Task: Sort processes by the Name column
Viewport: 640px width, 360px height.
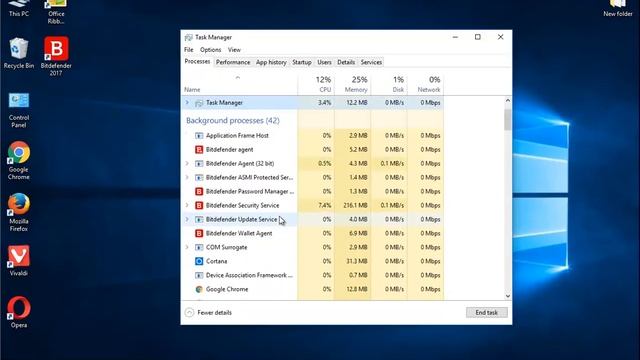Action: (x=239, y=84)
